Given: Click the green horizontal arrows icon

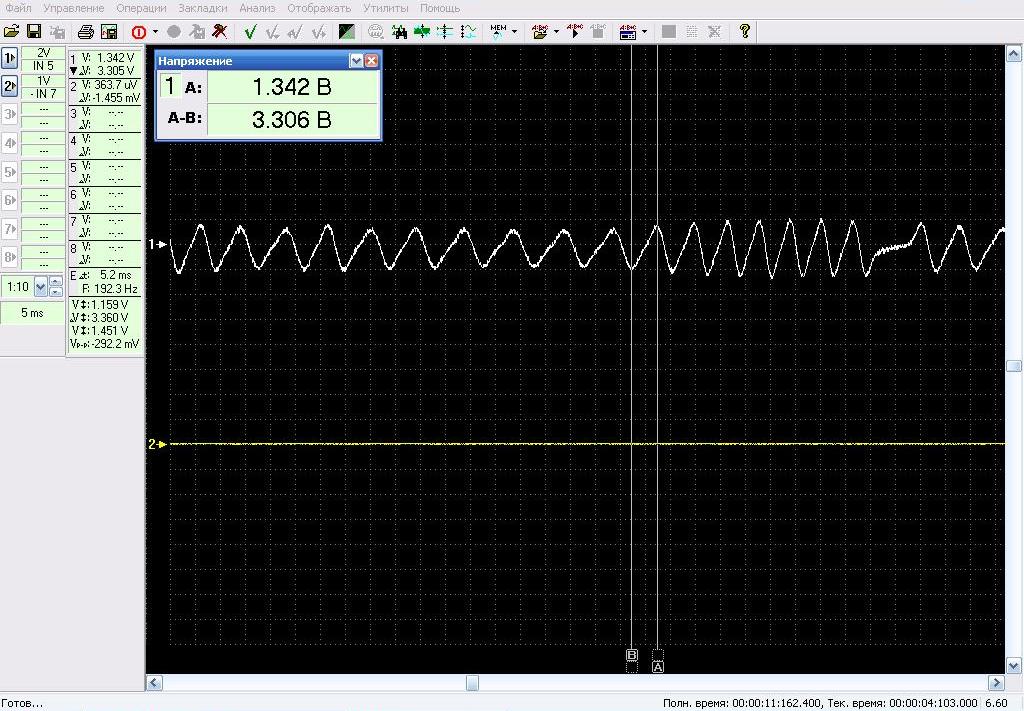Looking at the screenshot, I should coord(422,31).
